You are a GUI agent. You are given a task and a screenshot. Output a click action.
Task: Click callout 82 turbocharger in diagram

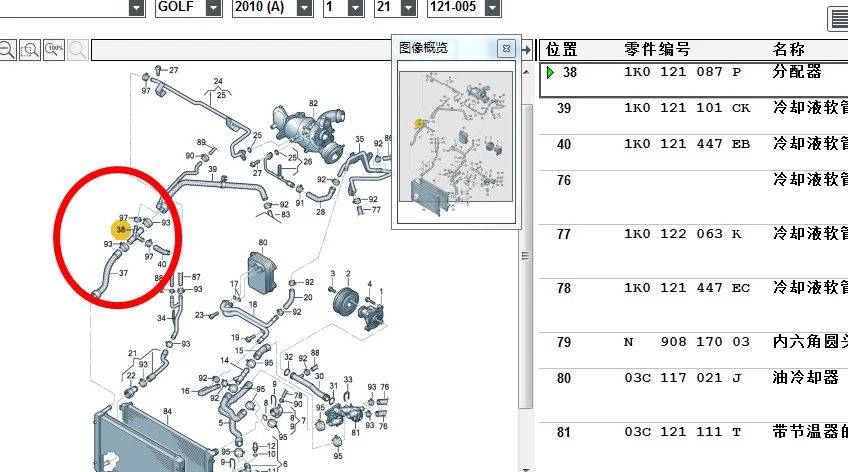pos(314,103)
